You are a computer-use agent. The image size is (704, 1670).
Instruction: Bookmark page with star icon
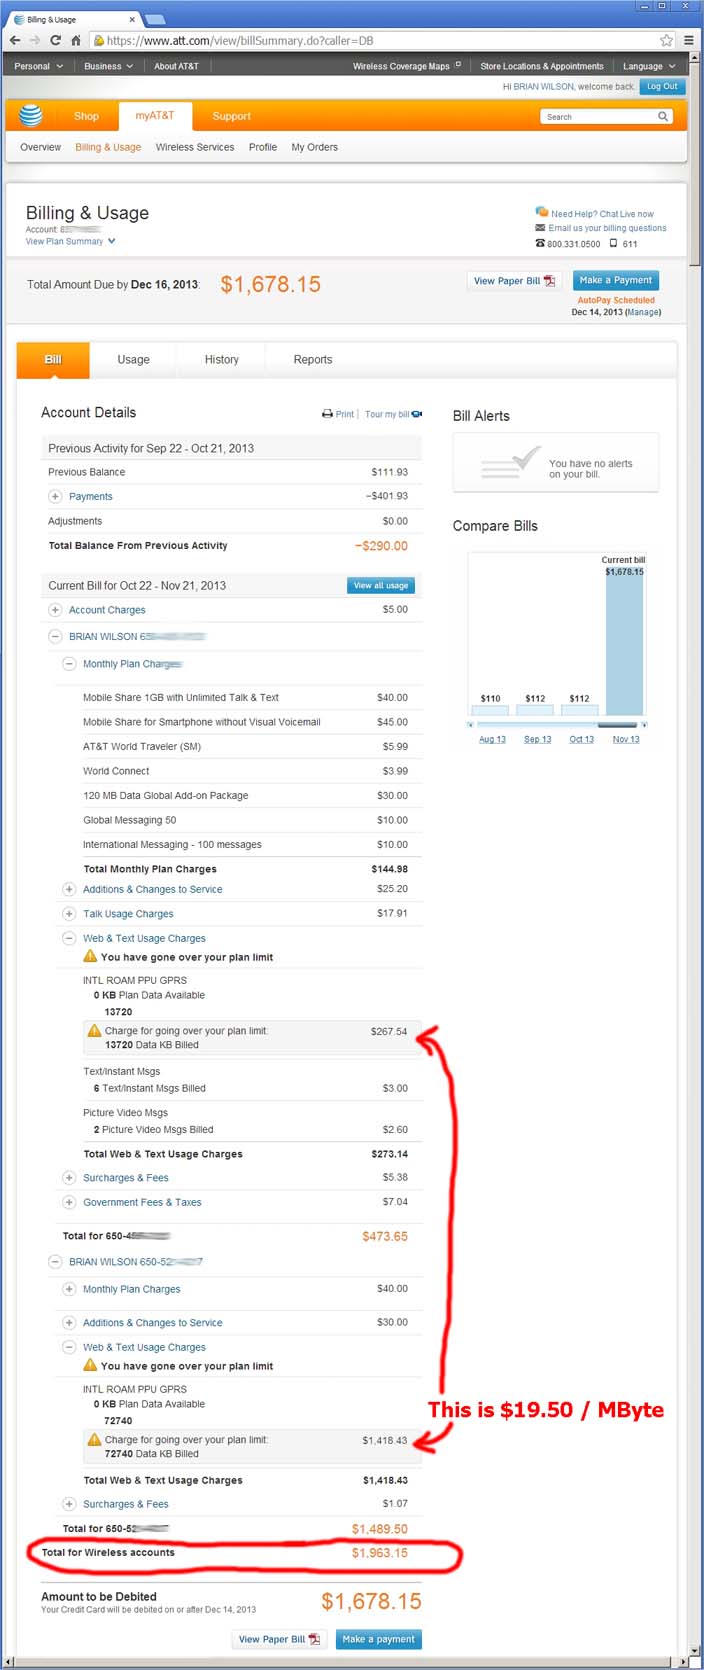coord(666,40)
